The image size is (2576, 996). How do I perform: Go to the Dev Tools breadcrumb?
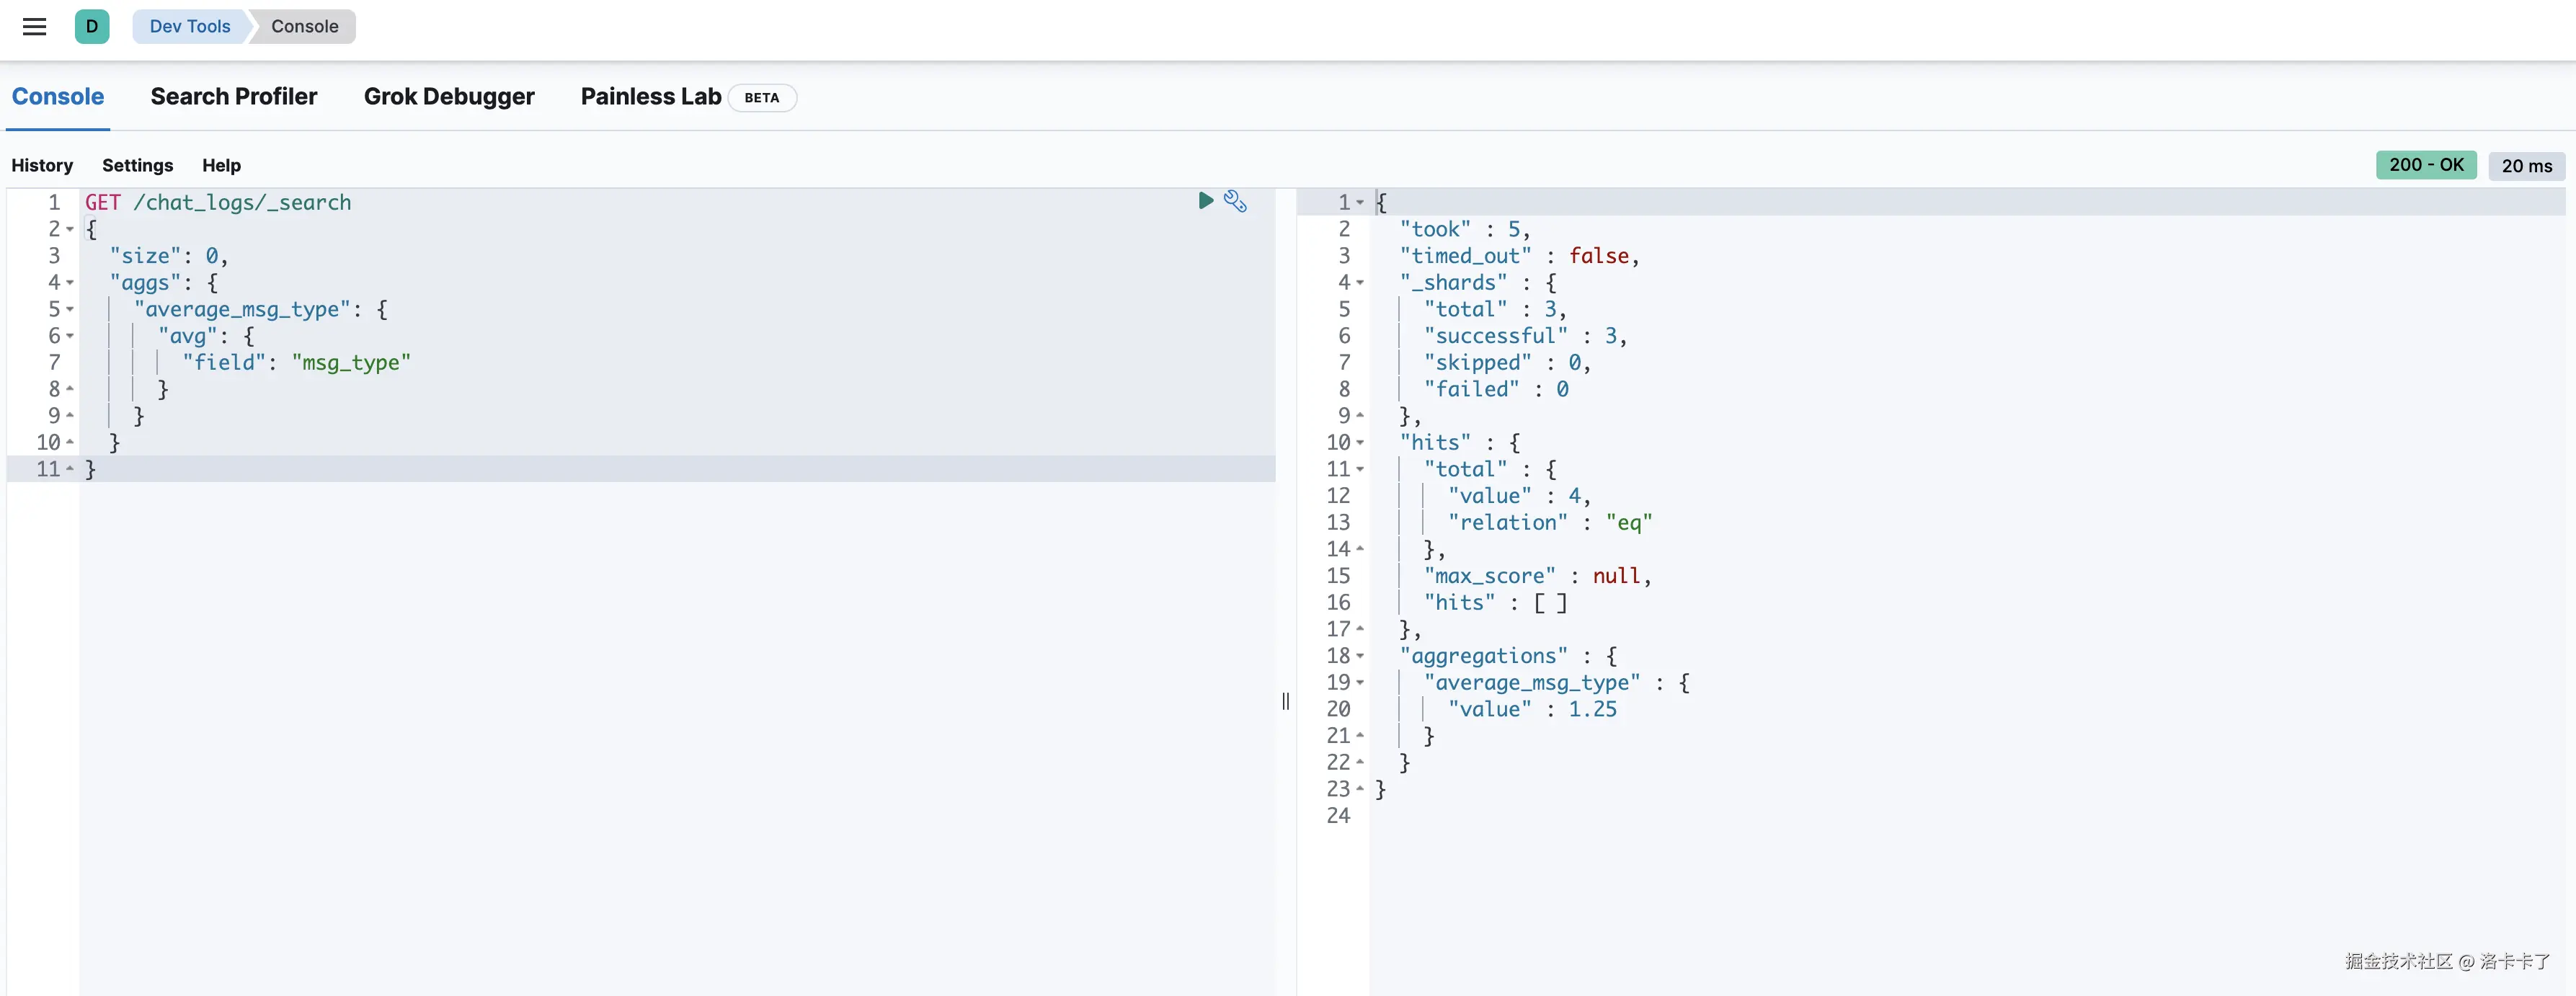point(189,27)
